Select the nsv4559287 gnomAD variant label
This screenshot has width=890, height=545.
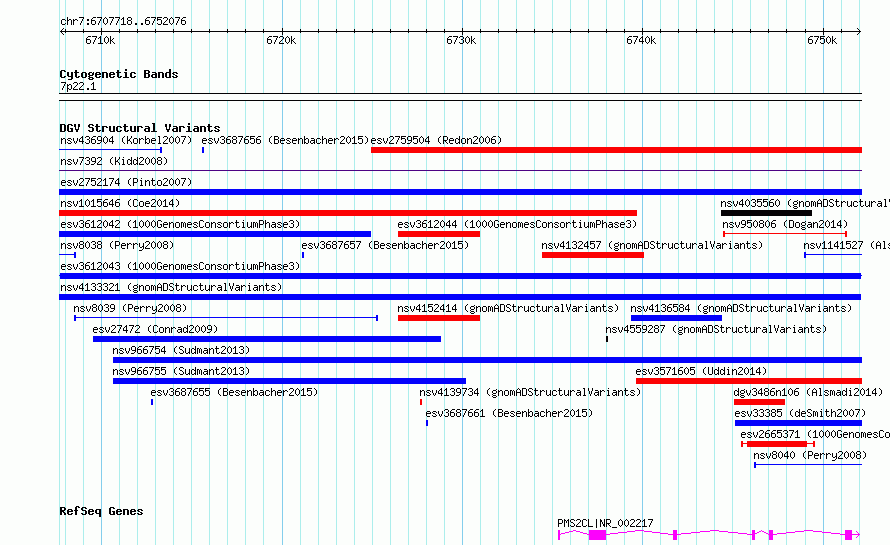click(716, 329)
